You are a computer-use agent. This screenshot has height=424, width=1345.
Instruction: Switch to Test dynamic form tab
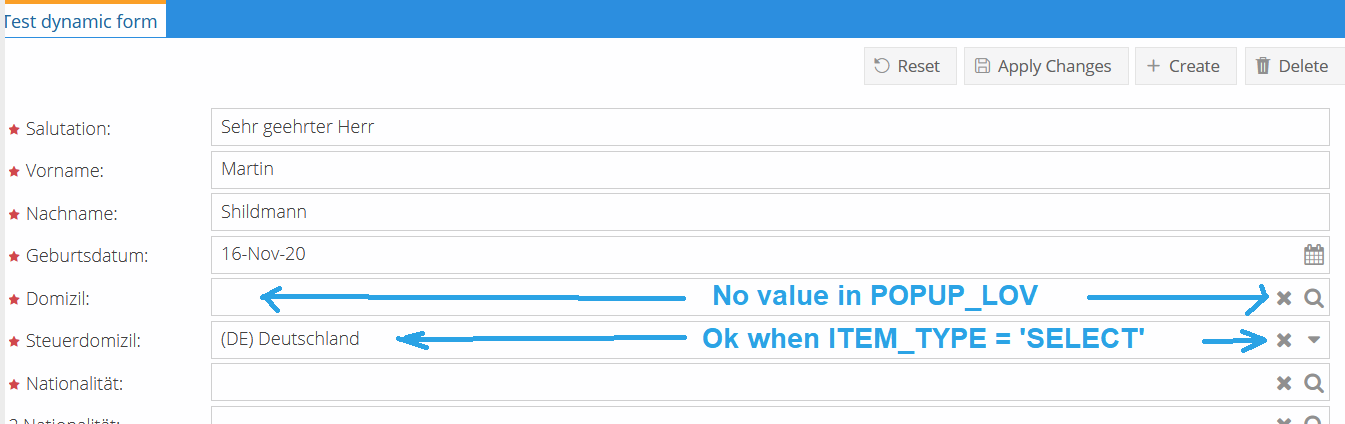82,21
